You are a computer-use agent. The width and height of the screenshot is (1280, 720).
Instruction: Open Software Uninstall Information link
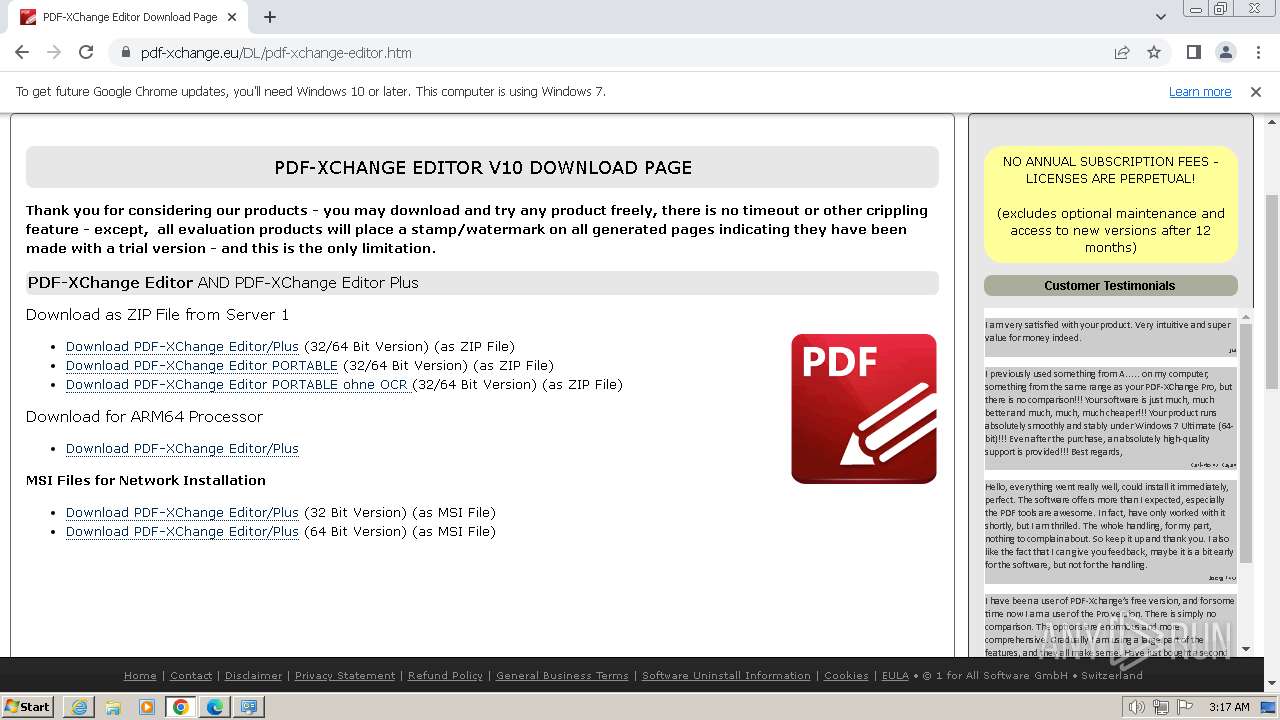(726, 675)
